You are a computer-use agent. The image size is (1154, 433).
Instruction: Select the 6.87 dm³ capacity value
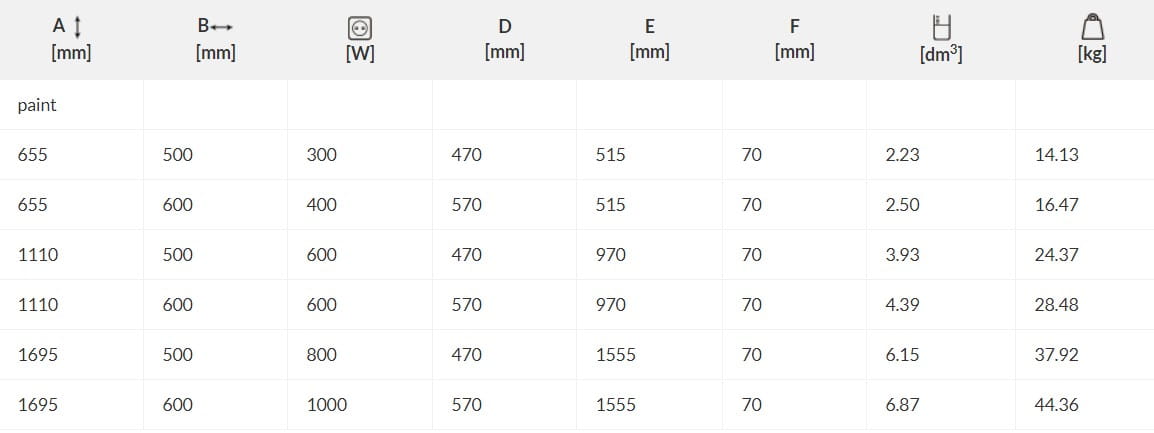coord(902,405)
